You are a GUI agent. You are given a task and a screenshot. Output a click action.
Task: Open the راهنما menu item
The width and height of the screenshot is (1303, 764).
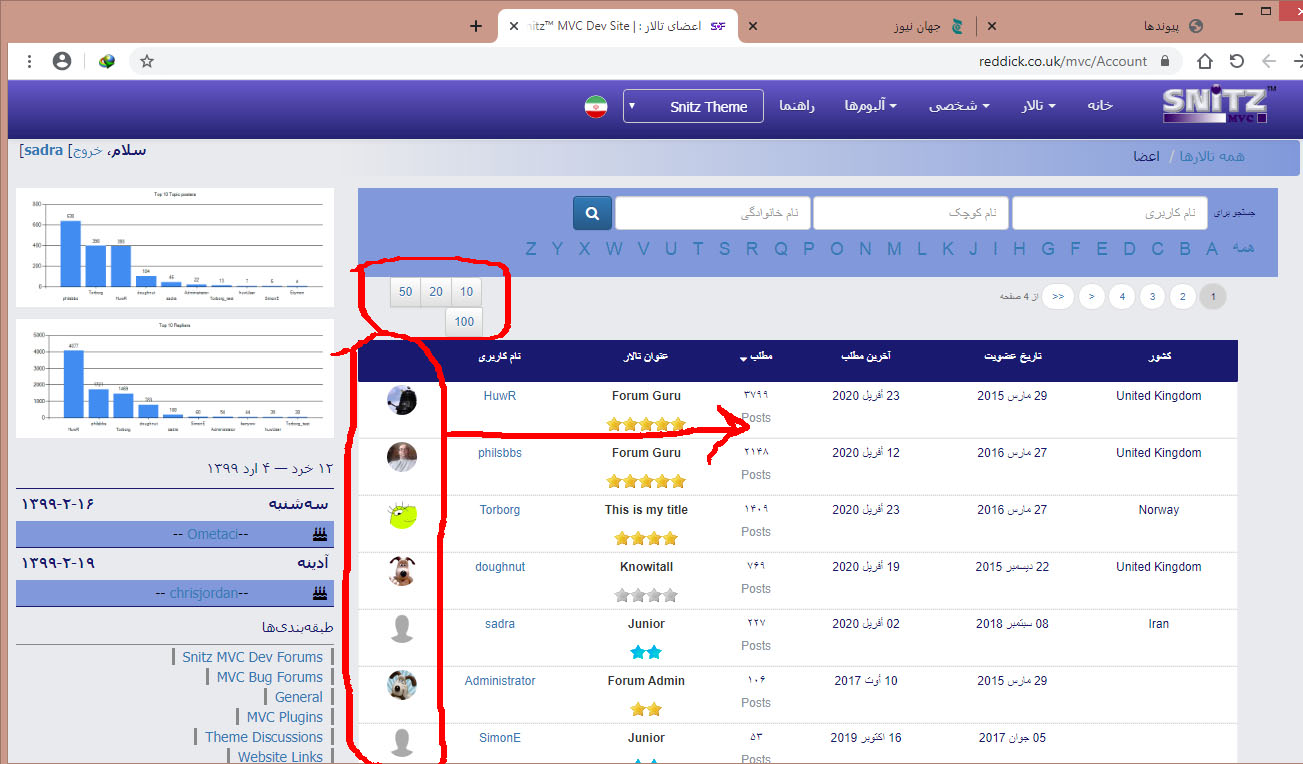797,106
